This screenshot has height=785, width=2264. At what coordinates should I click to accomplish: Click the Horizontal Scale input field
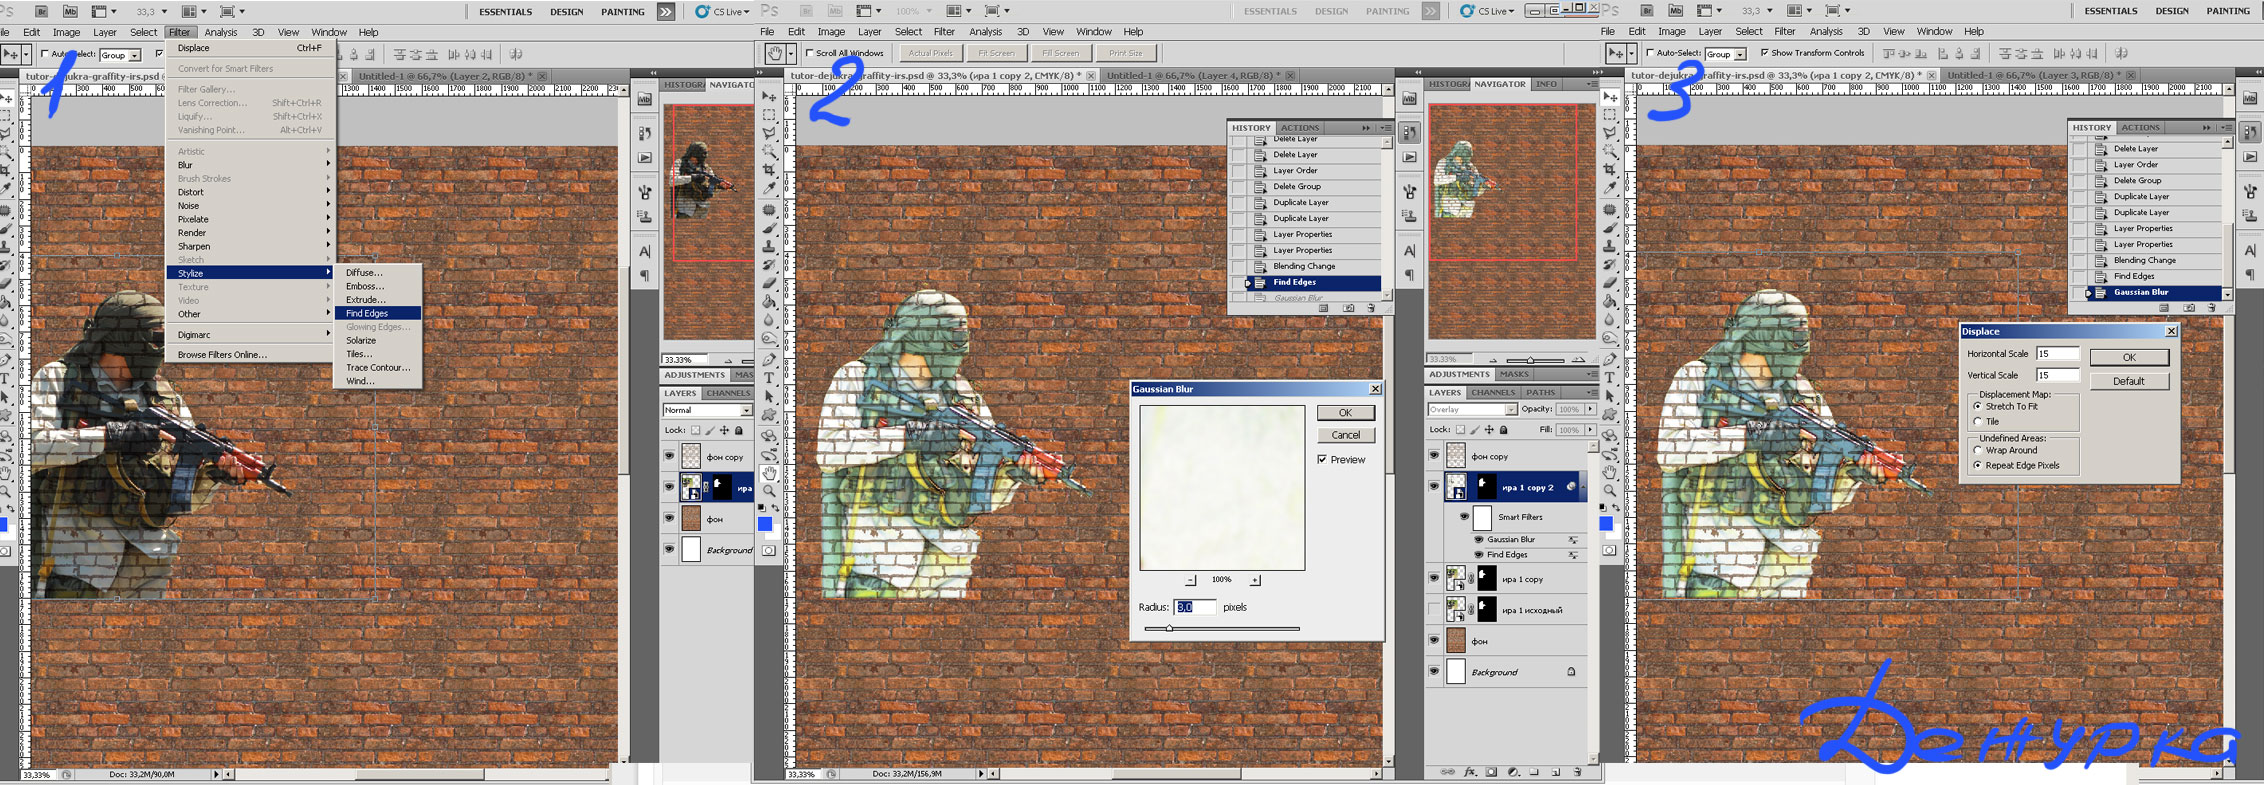click(x=2057, y=354)
